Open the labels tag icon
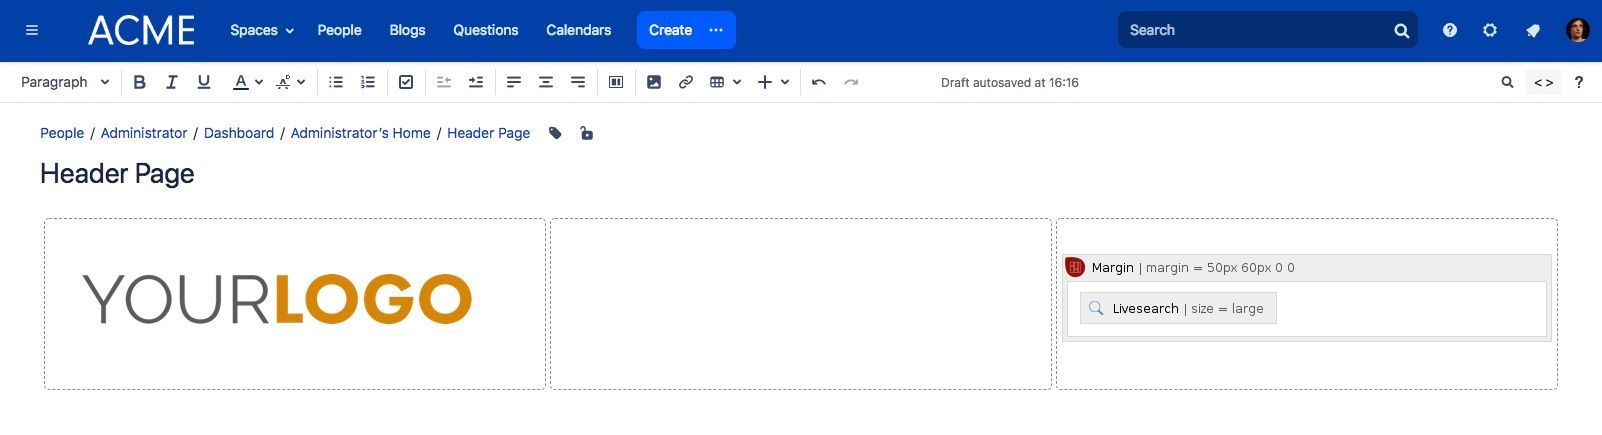The image size is (1602, 435). coord(555,133)
